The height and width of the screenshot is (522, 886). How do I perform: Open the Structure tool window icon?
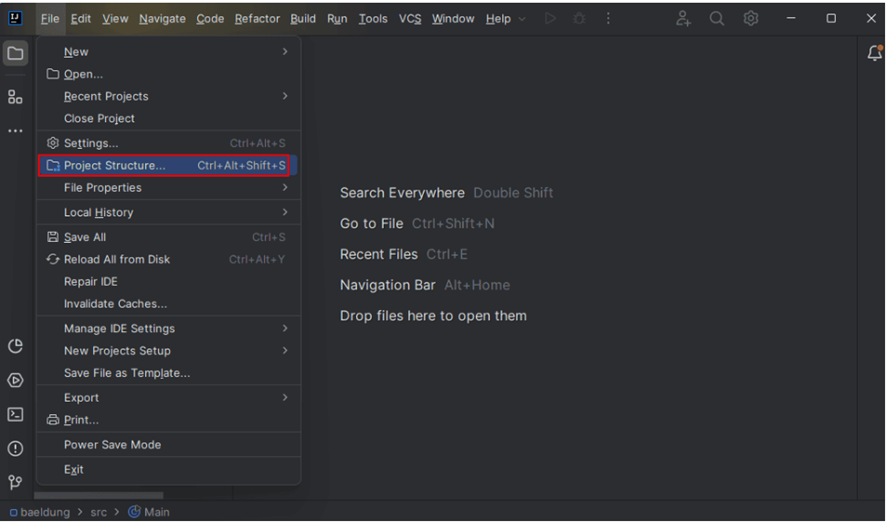pyautogui.click(x=15, y=97)
